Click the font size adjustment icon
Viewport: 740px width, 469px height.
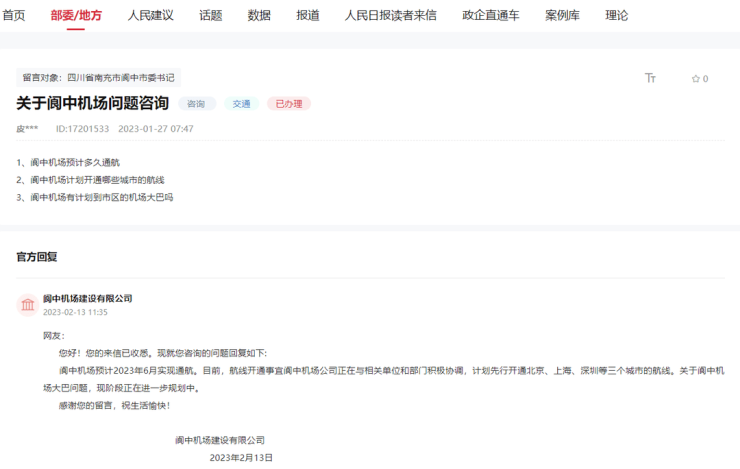[x=650, y=78]
